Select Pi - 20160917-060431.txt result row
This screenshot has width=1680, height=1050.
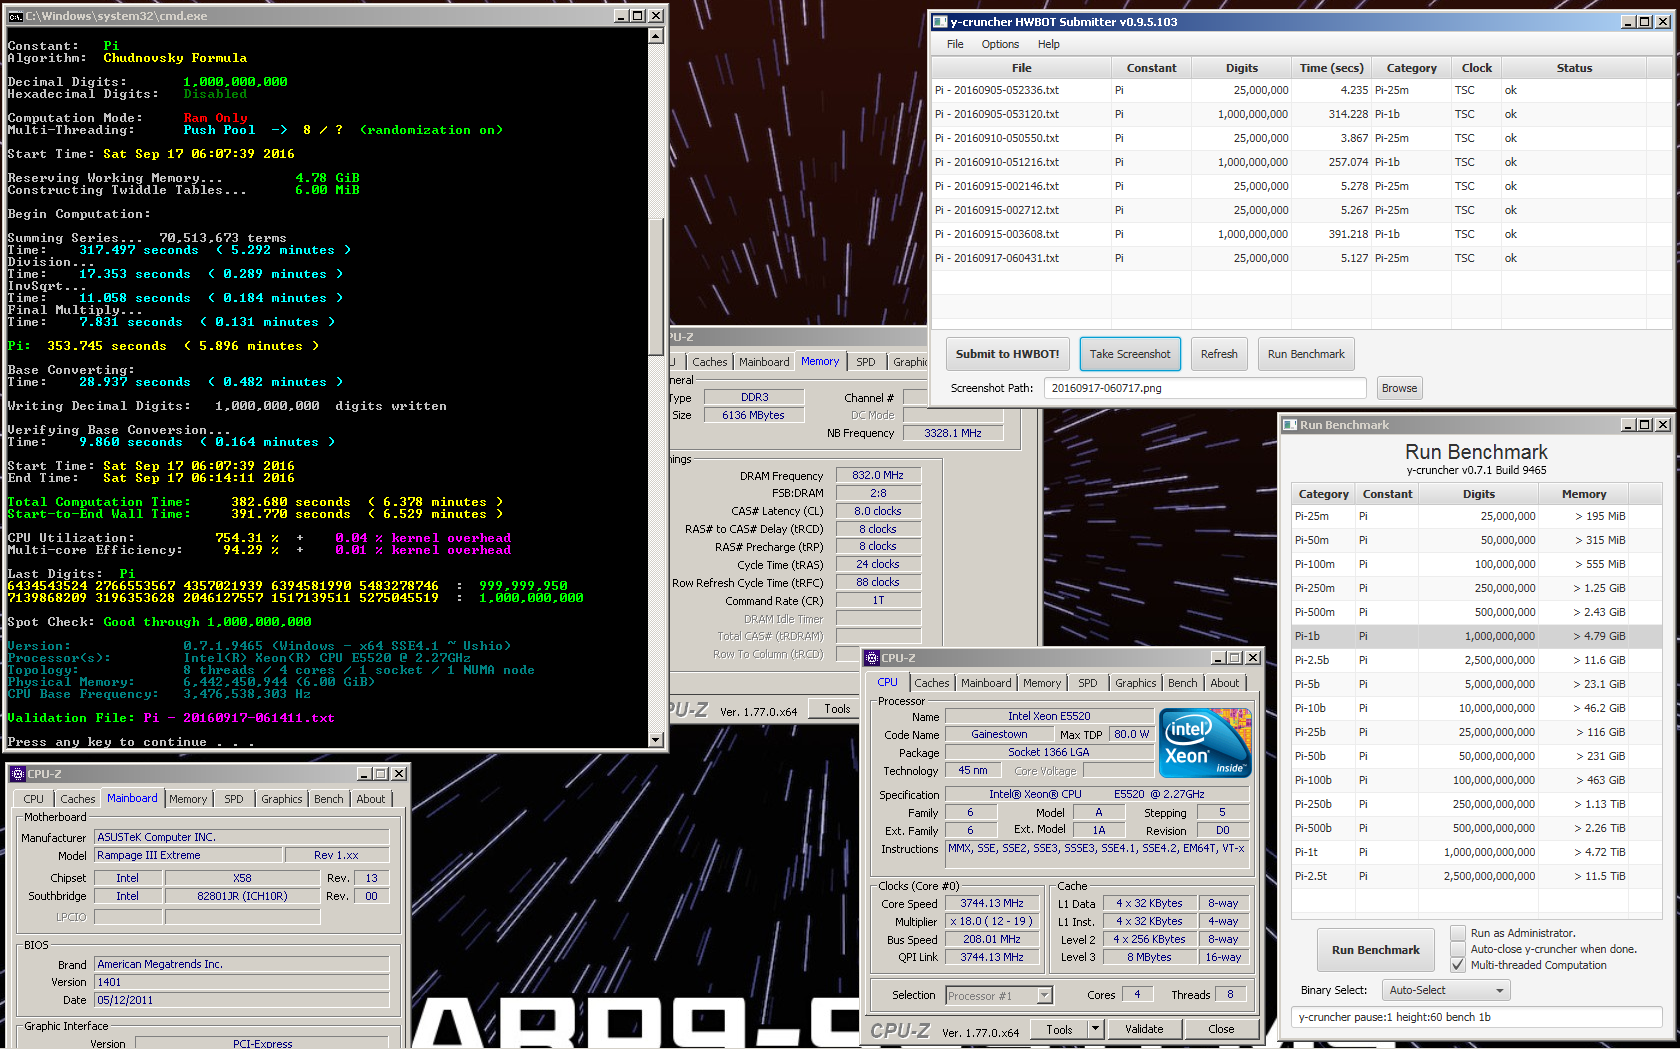[1301, 258]
